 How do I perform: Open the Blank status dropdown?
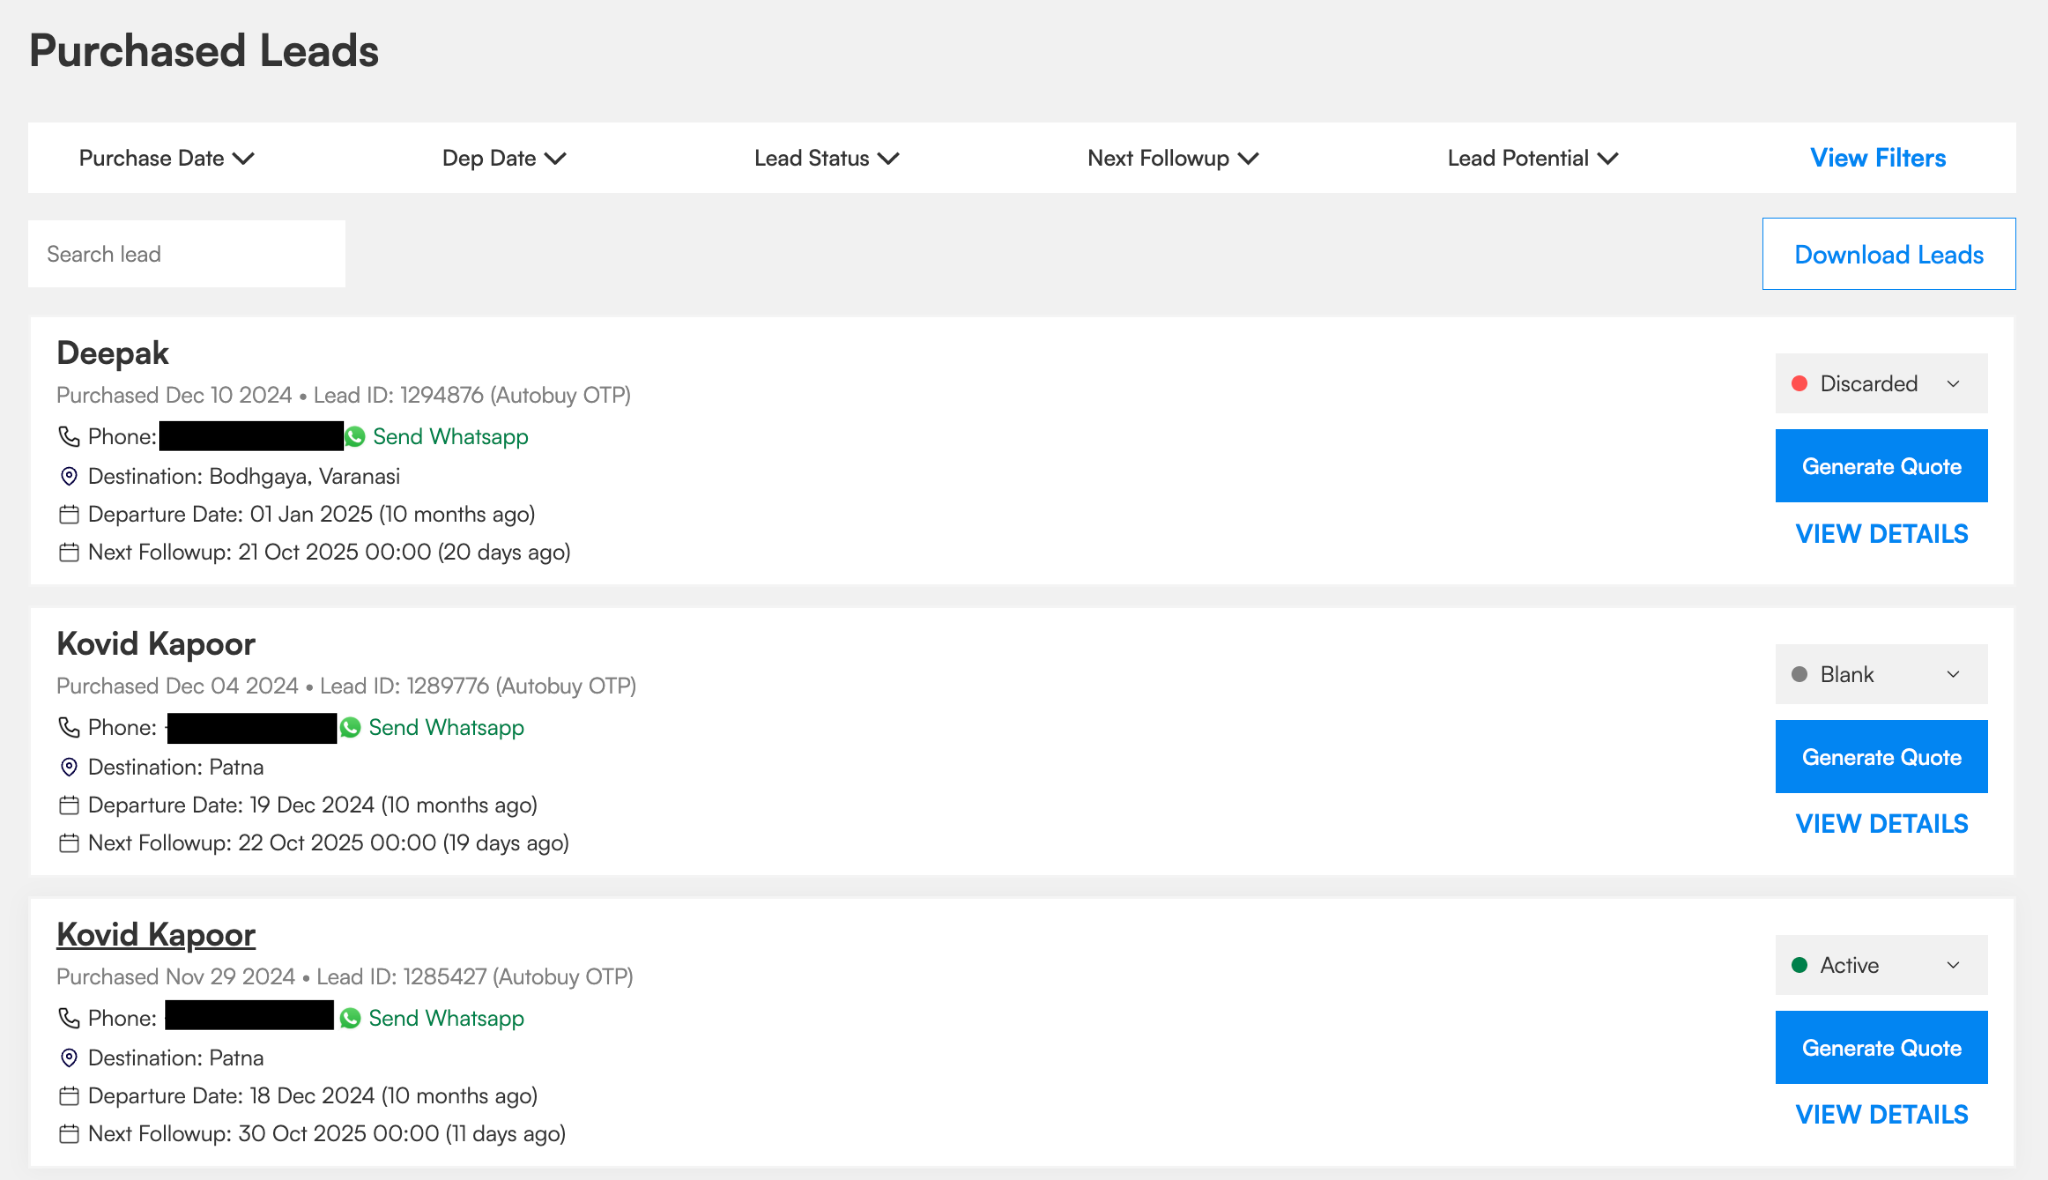pos(1880,674)
